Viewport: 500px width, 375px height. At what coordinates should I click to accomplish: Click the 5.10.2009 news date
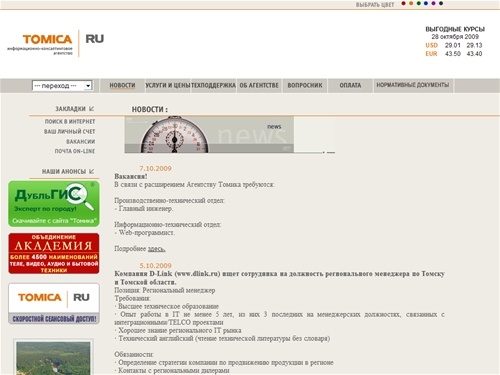tap(155, 266)
